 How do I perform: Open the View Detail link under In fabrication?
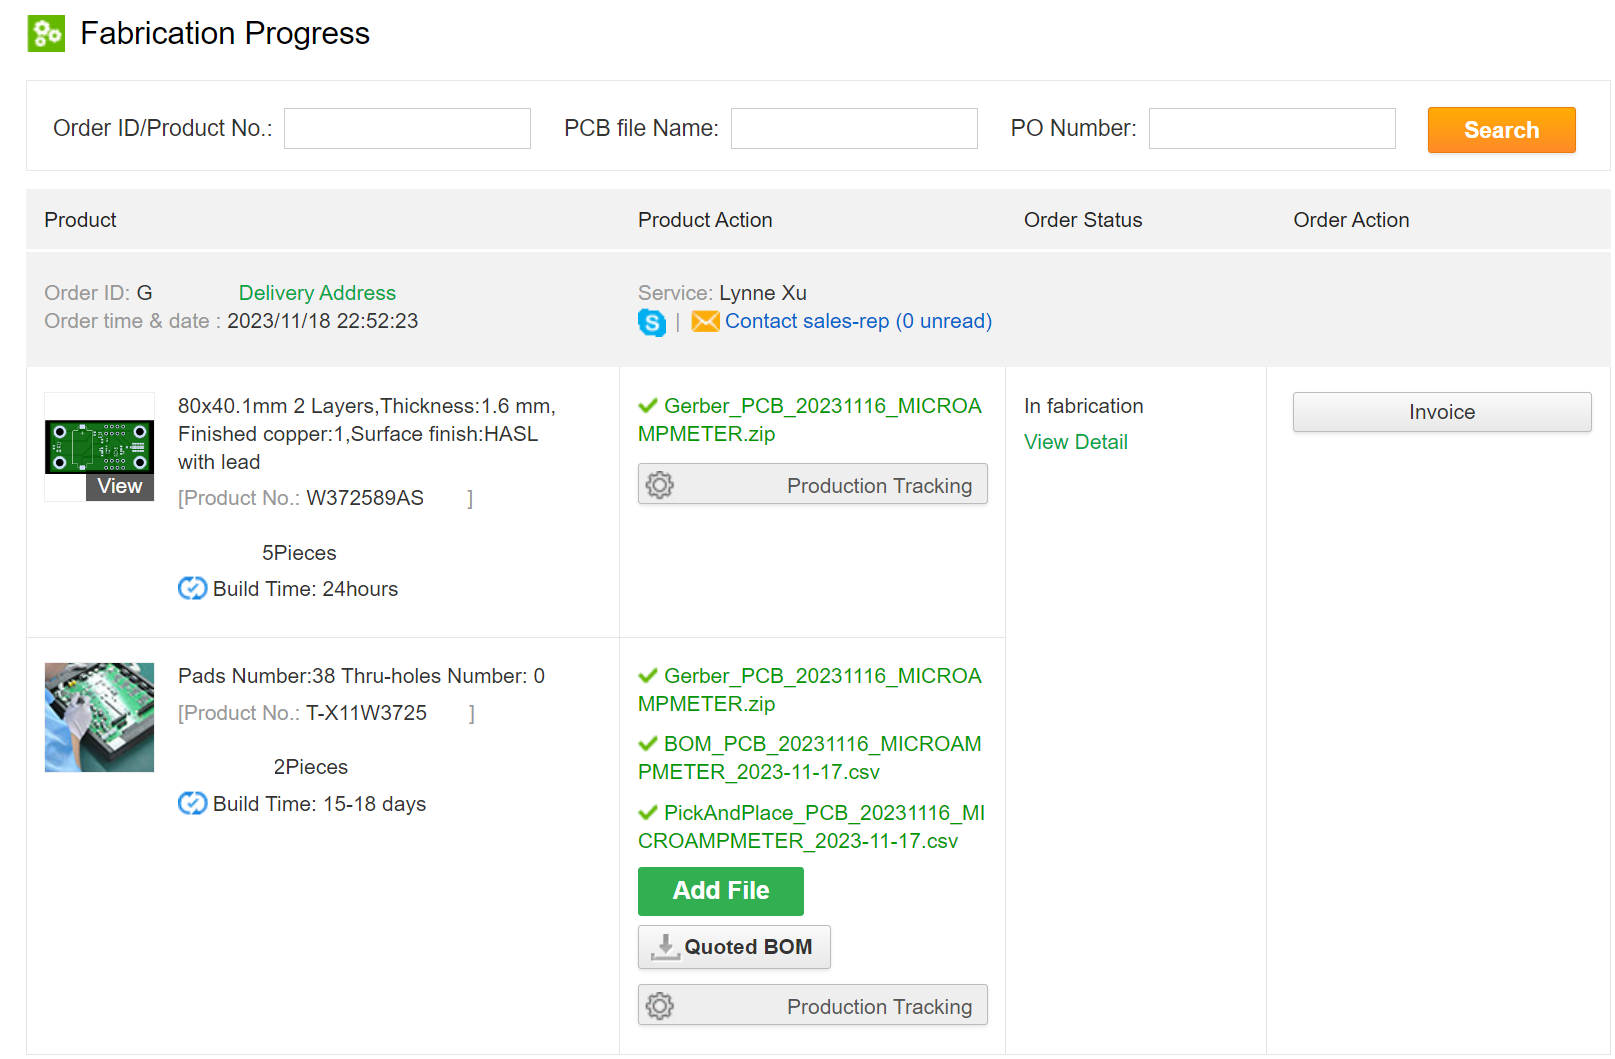pyautogui.click(x=1075, y=442)
